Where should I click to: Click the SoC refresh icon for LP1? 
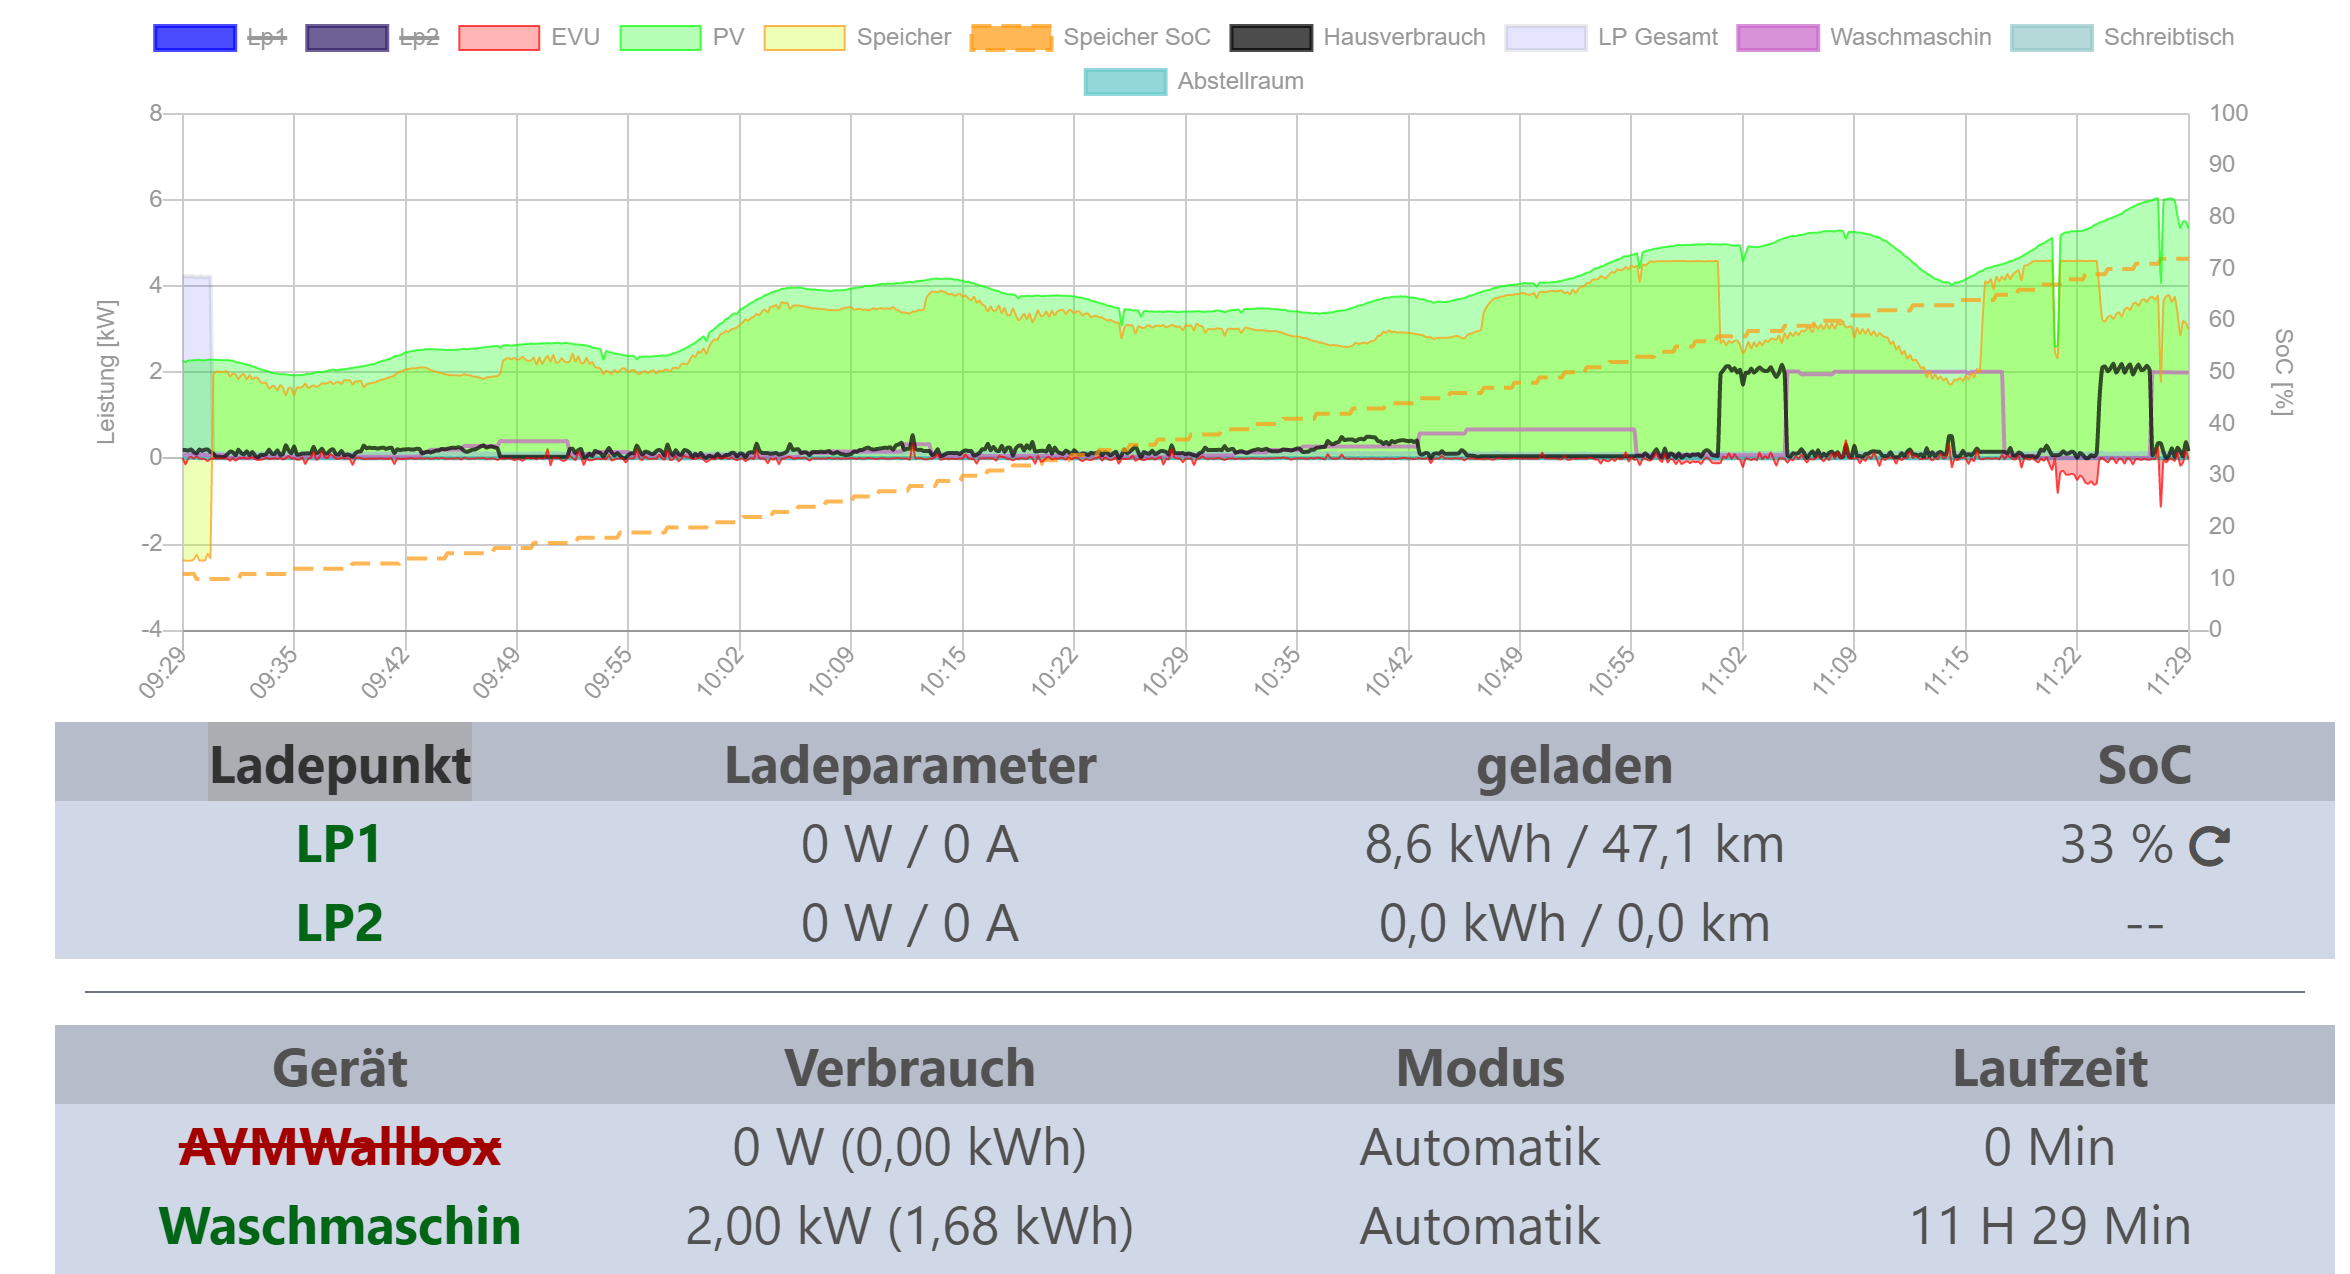pos(2208,846)
